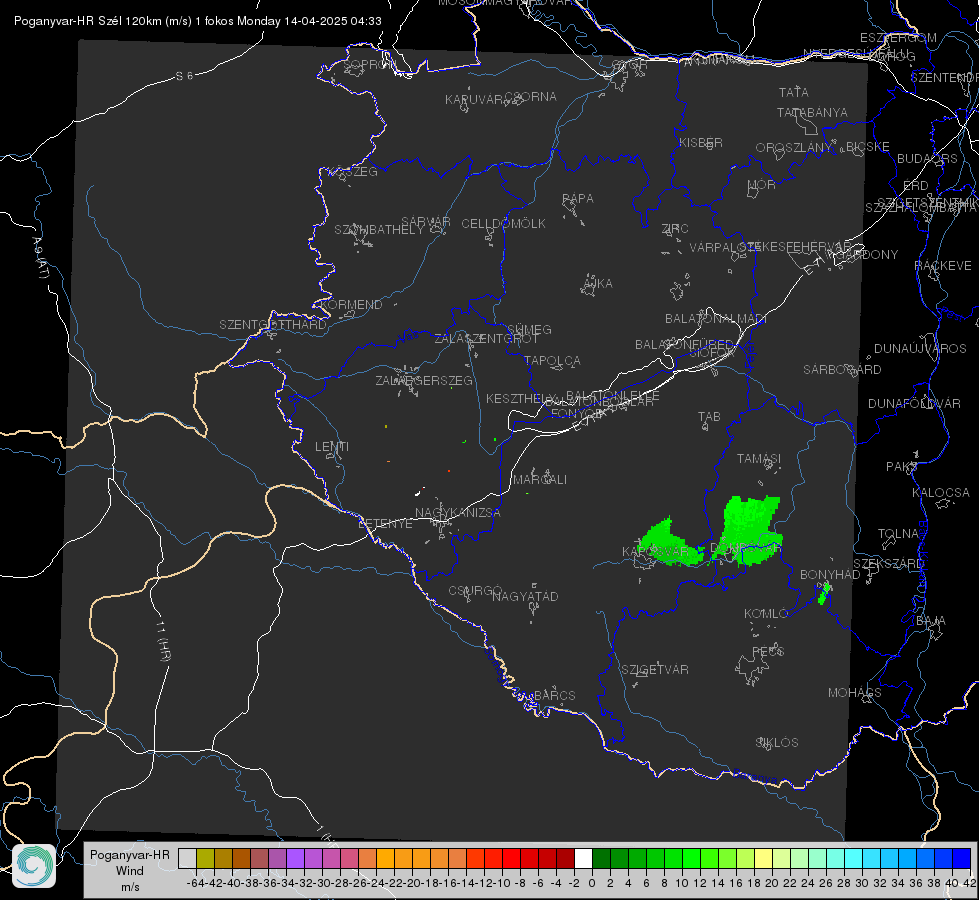Click the TATA city label
979x900 pixels.
tap(794, 92)
